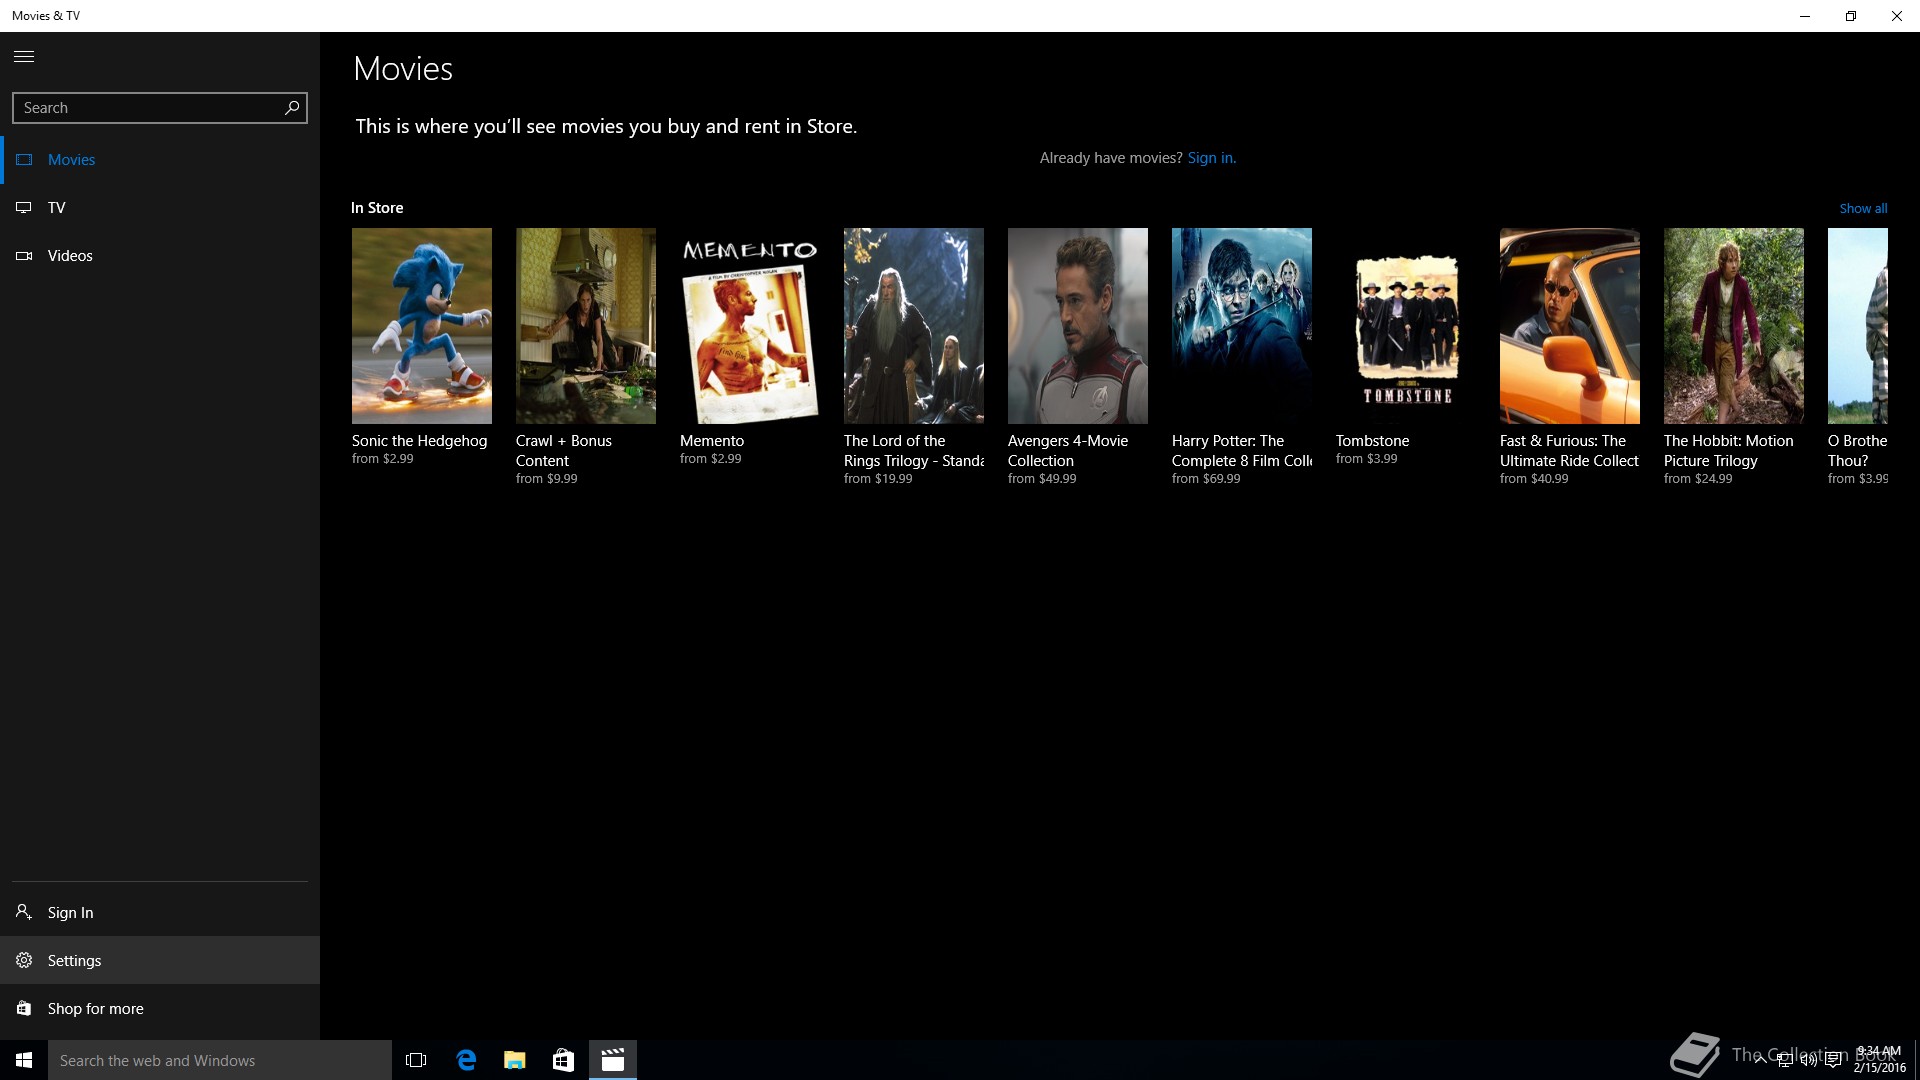This screenshot has height=1080, width=1920.
Task: Click the Lord of the Rings Trilogy title
Action: 914,451
